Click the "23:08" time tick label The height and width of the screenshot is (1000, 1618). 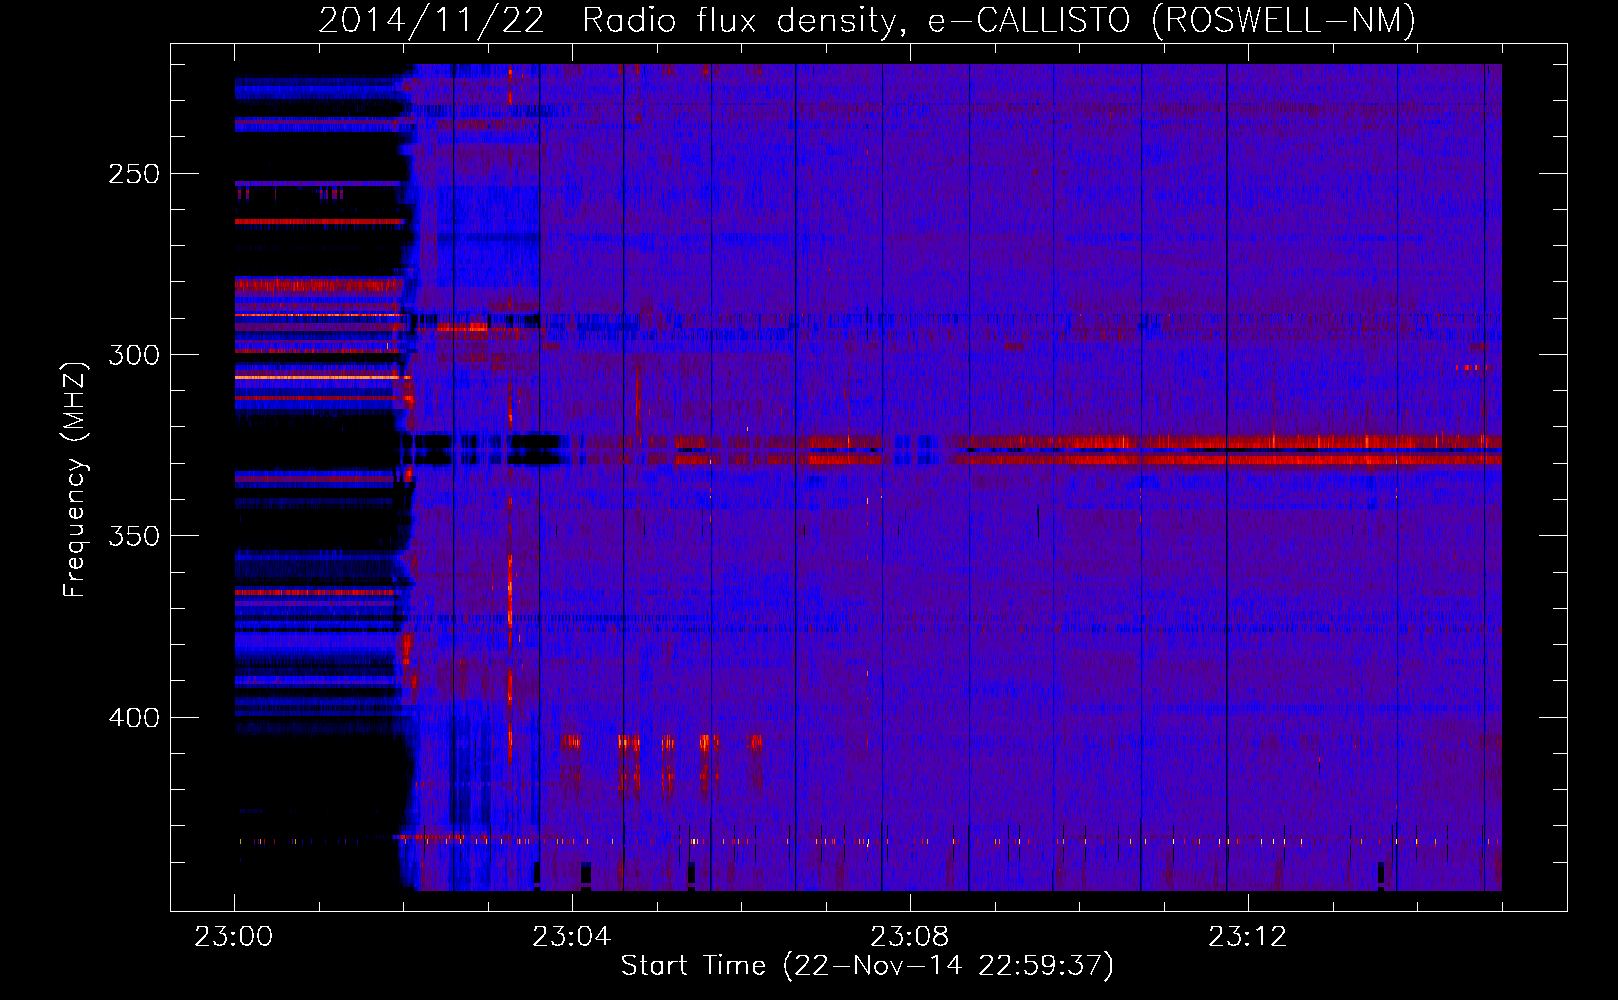(910, 937)
